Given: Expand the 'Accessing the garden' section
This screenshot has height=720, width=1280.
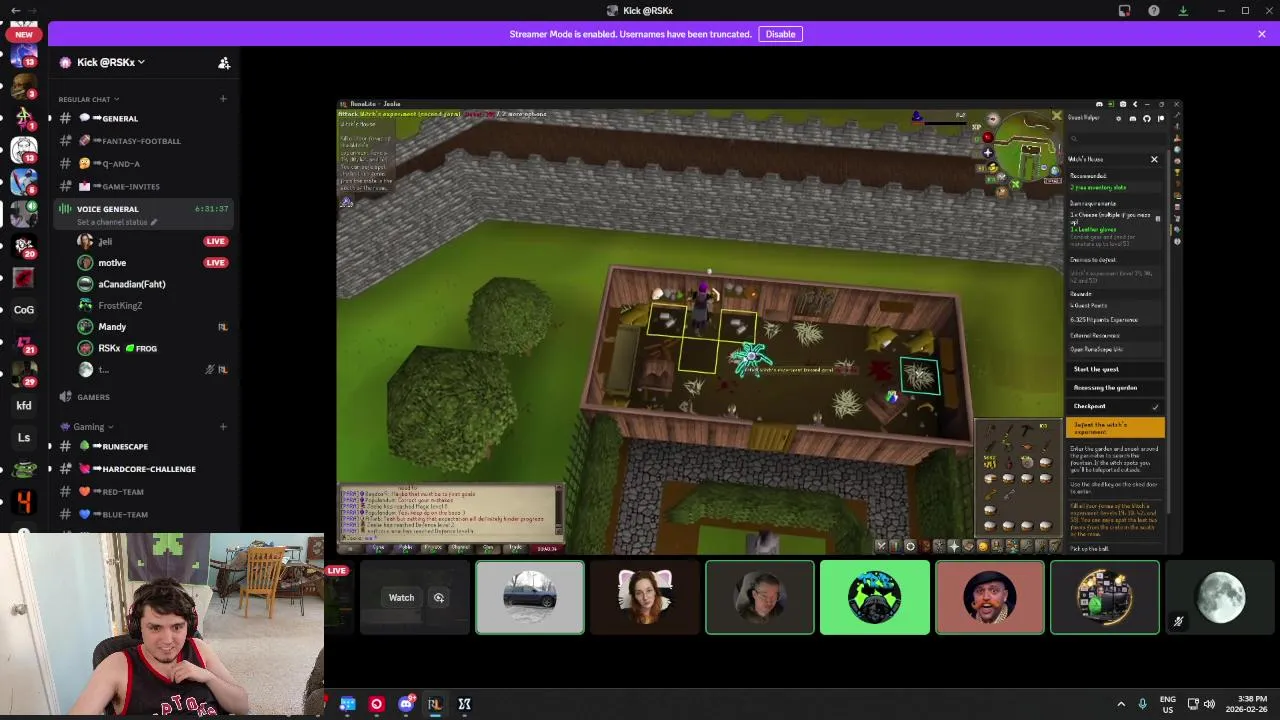Looking at the screenshot, I should (x=1115, y=388).
